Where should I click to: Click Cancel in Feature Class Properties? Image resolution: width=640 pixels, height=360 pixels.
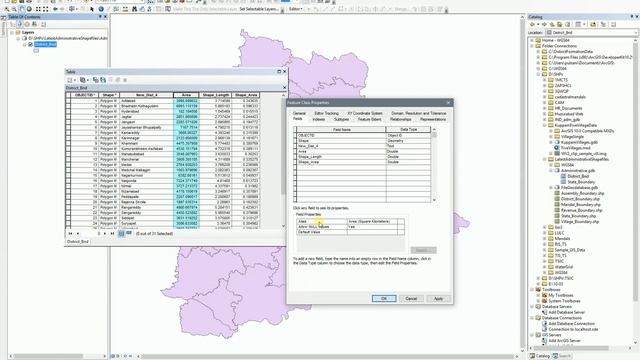[411, 298]
